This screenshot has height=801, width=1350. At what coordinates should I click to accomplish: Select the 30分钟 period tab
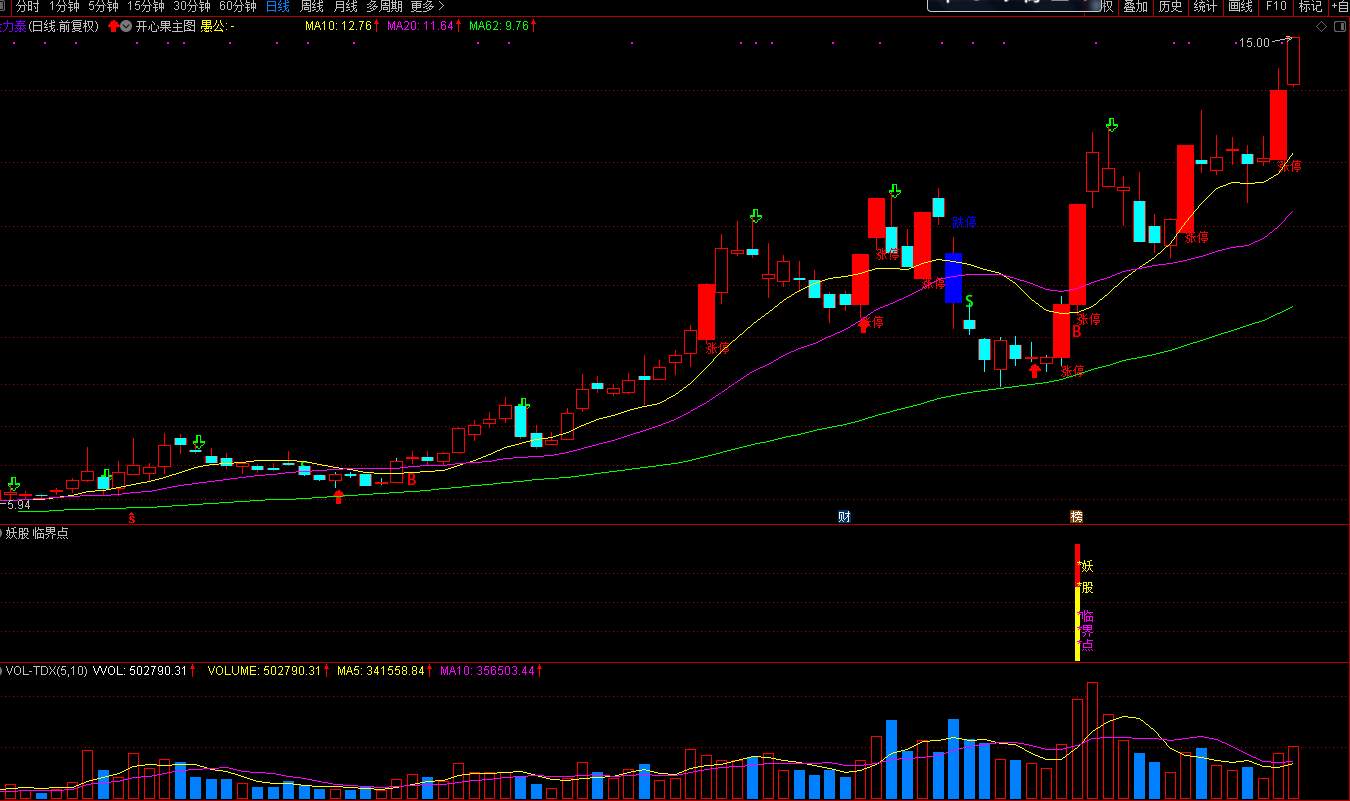tap(192, 6)
